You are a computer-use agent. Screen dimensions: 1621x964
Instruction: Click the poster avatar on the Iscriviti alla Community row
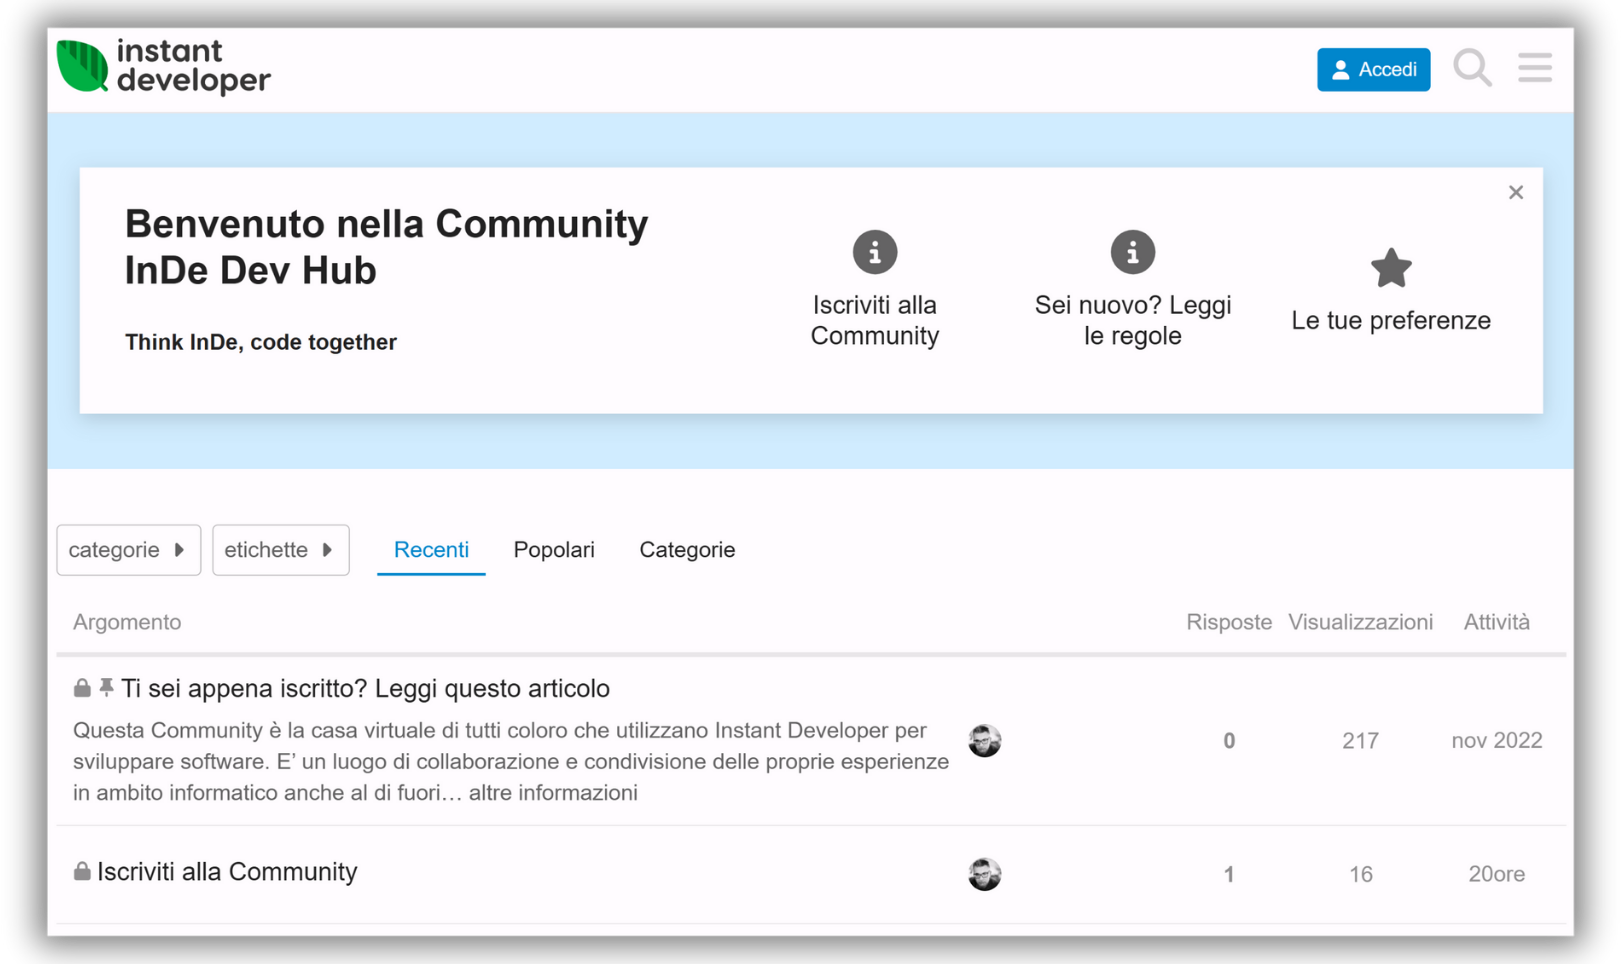(984, 872)
